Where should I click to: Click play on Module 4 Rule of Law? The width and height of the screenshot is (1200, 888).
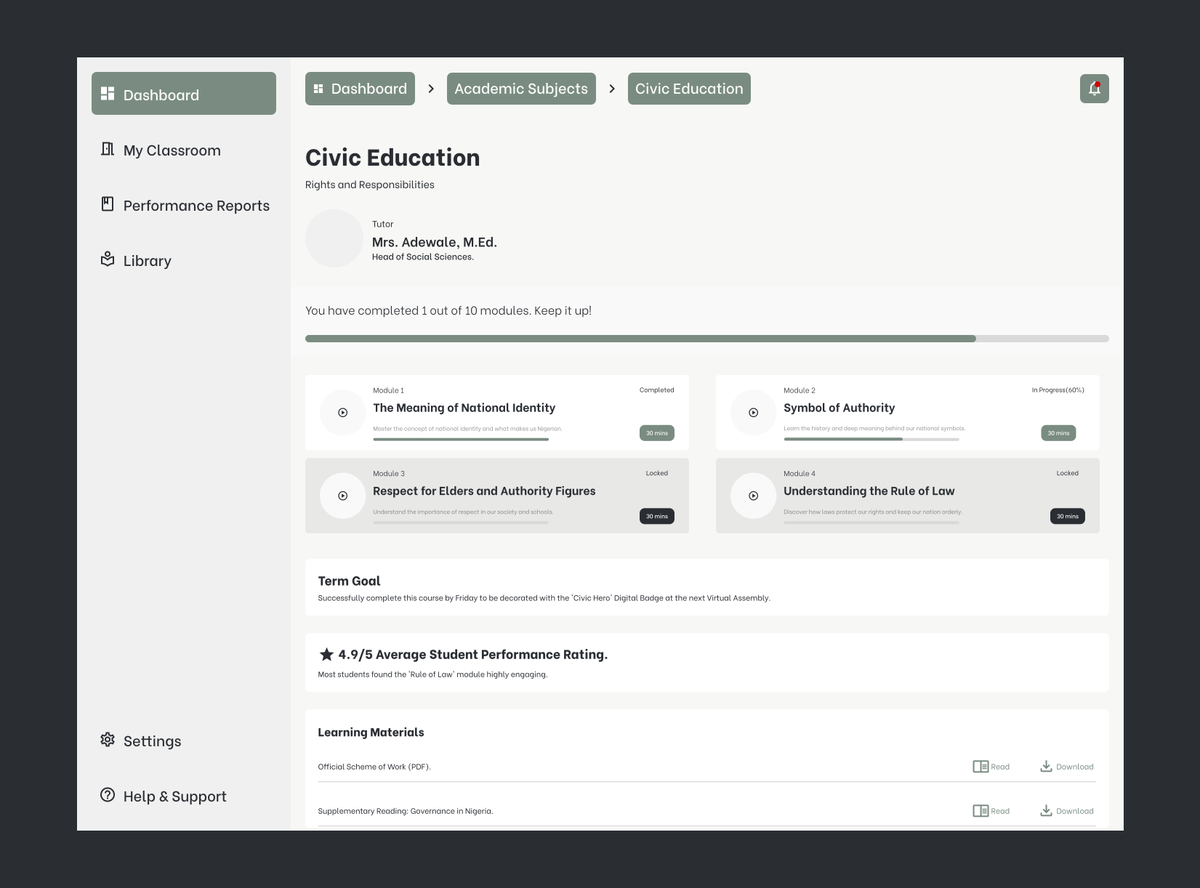(754, 495)
